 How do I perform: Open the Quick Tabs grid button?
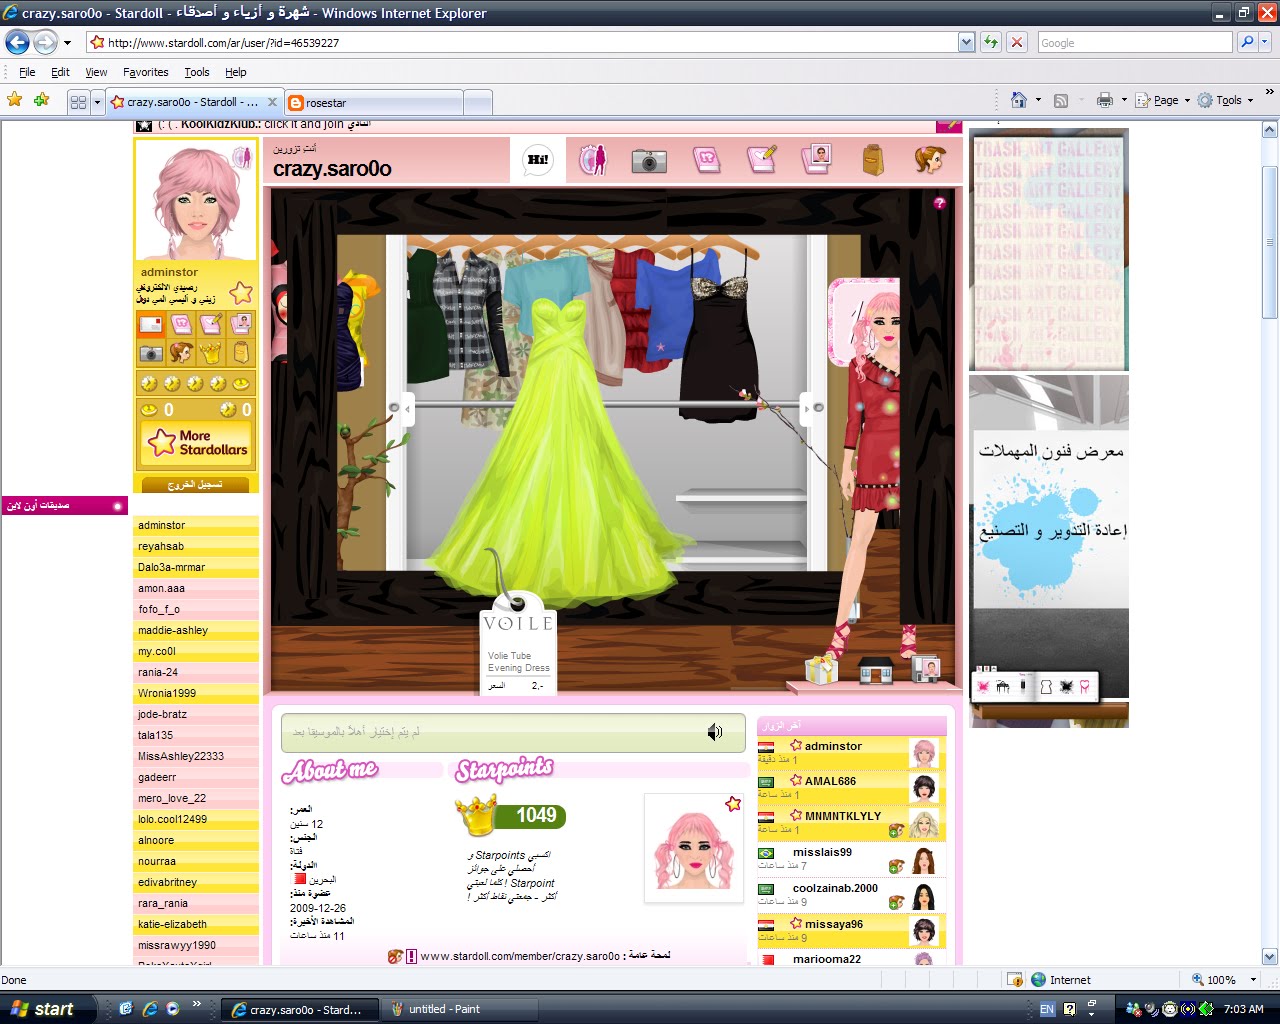(x=78, y=102)
